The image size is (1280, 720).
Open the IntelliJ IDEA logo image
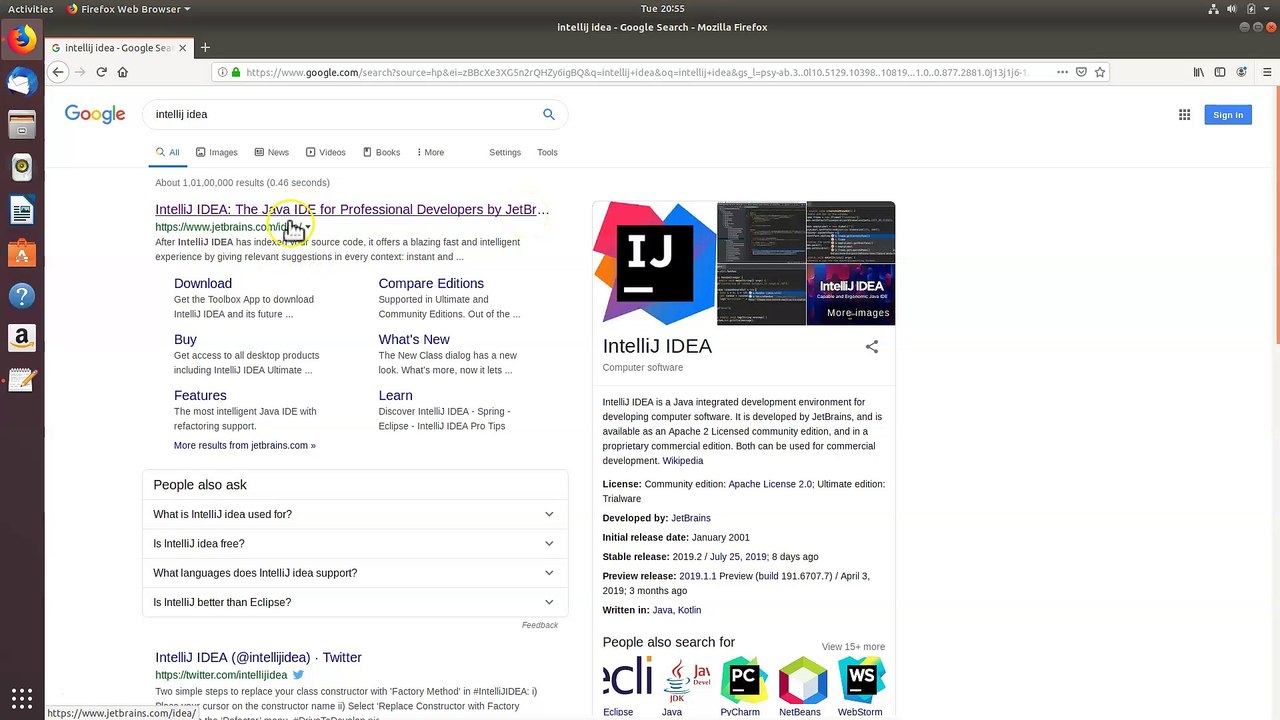pyautogui.click(x=655, y=263)
